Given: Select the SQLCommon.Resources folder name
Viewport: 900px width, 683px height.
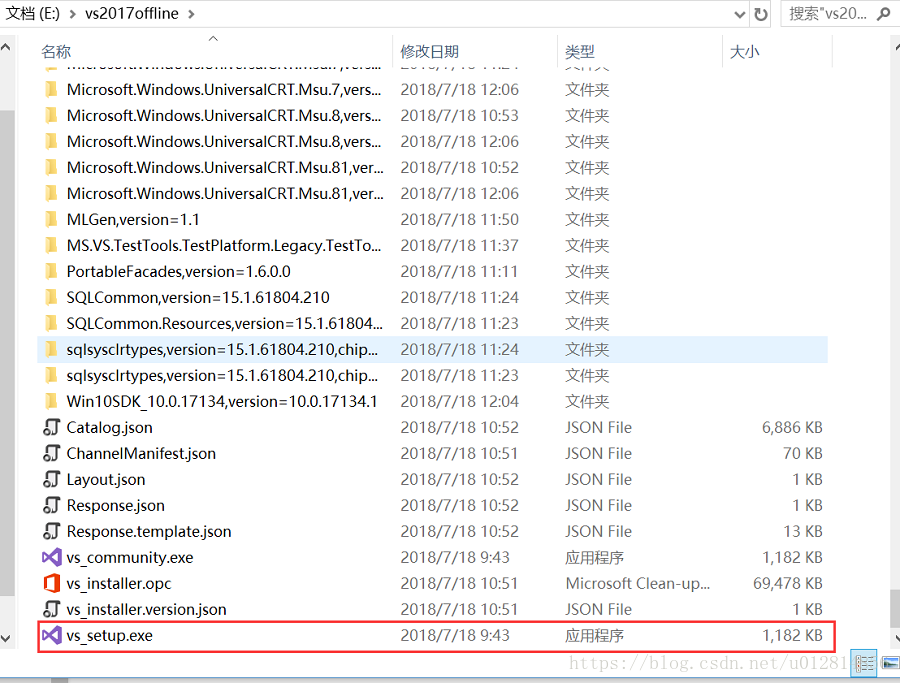Looking at the screenshot, I should [x=224, y=323].
